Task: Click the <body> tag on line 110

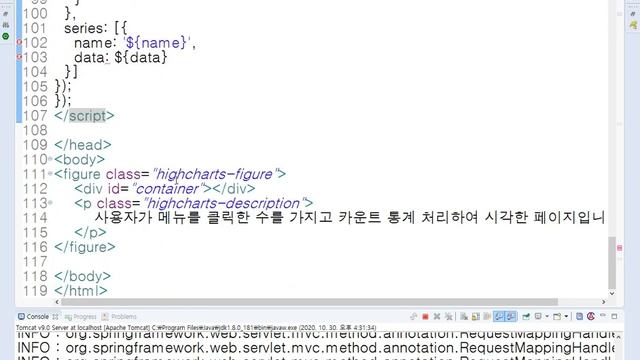Action: click(80, 160)
